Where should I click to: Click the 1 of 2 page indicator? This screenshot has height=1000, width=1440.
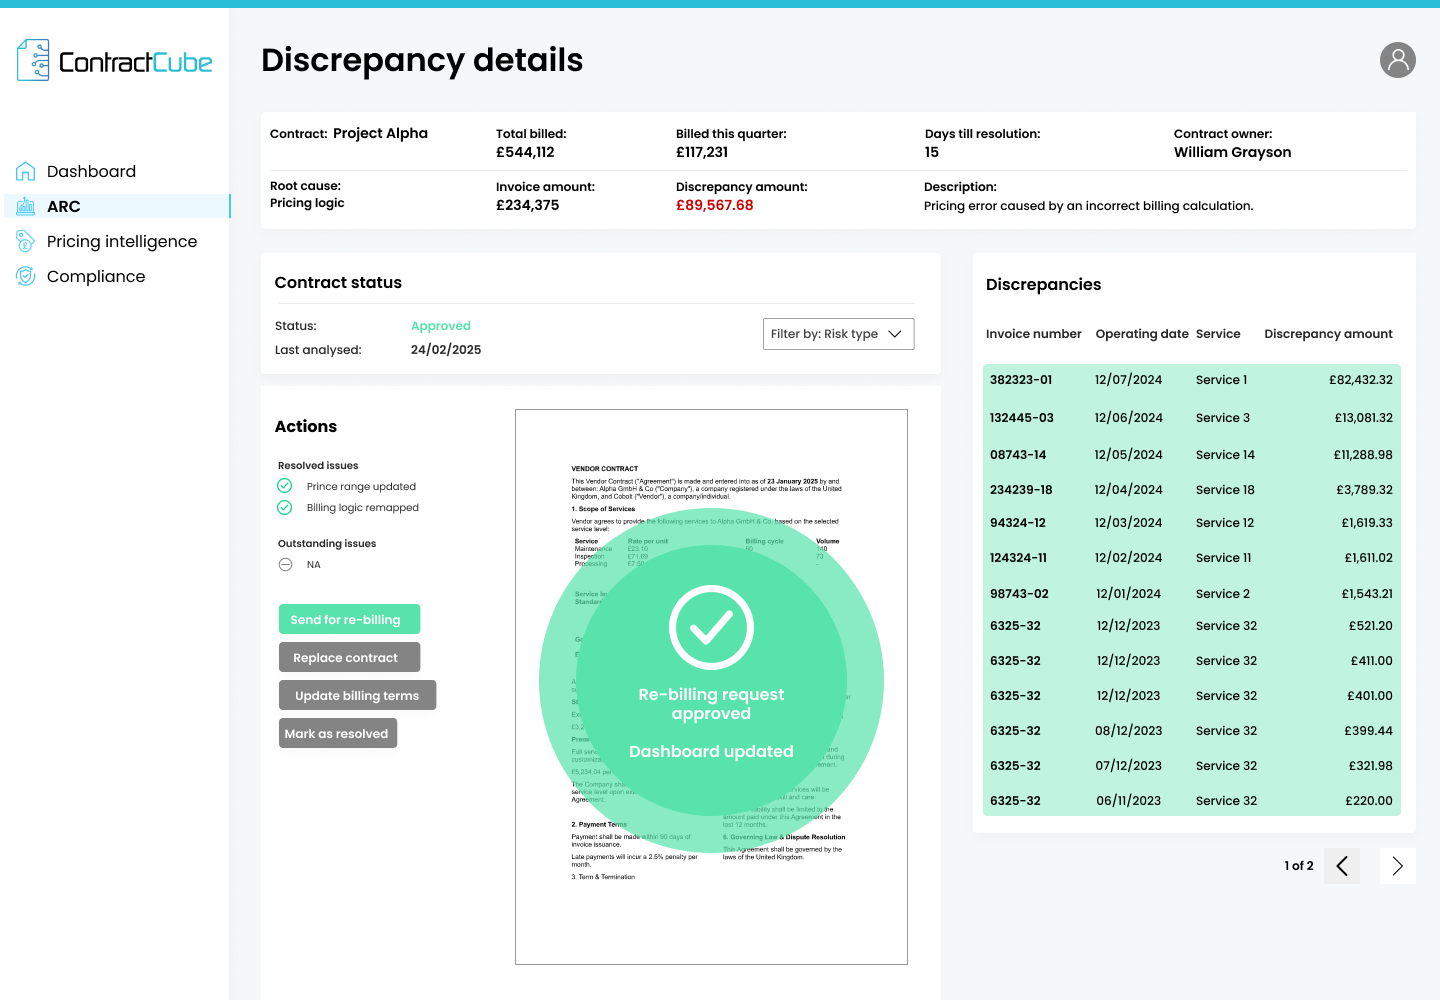click(x=1299, y=866)
